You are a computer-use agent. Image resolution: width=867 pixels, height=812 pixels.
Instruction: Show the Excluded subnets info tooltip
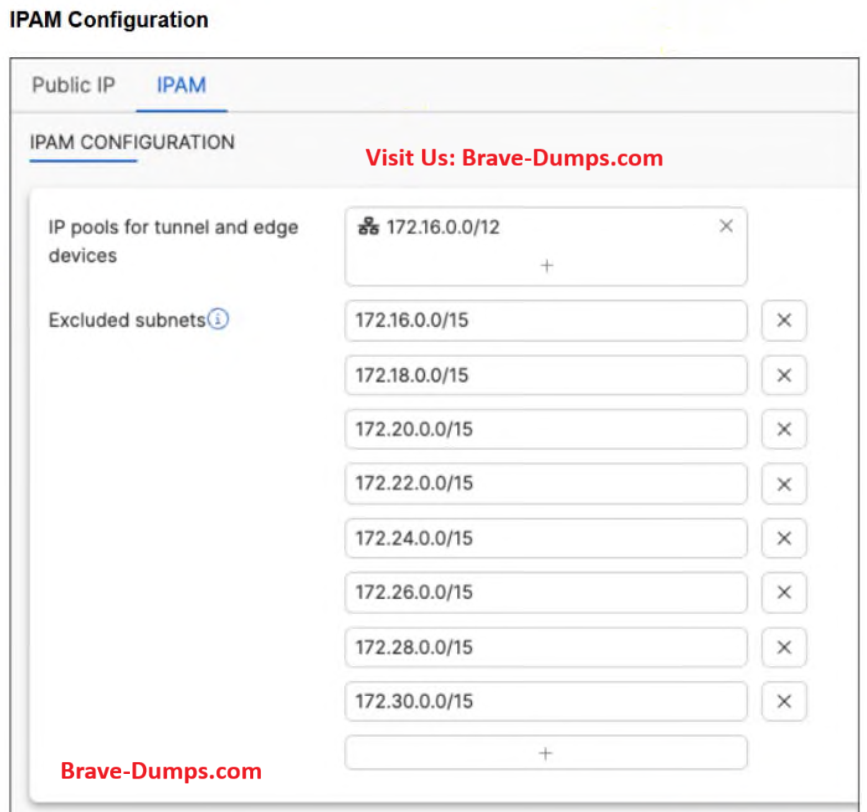coord(219,320)
